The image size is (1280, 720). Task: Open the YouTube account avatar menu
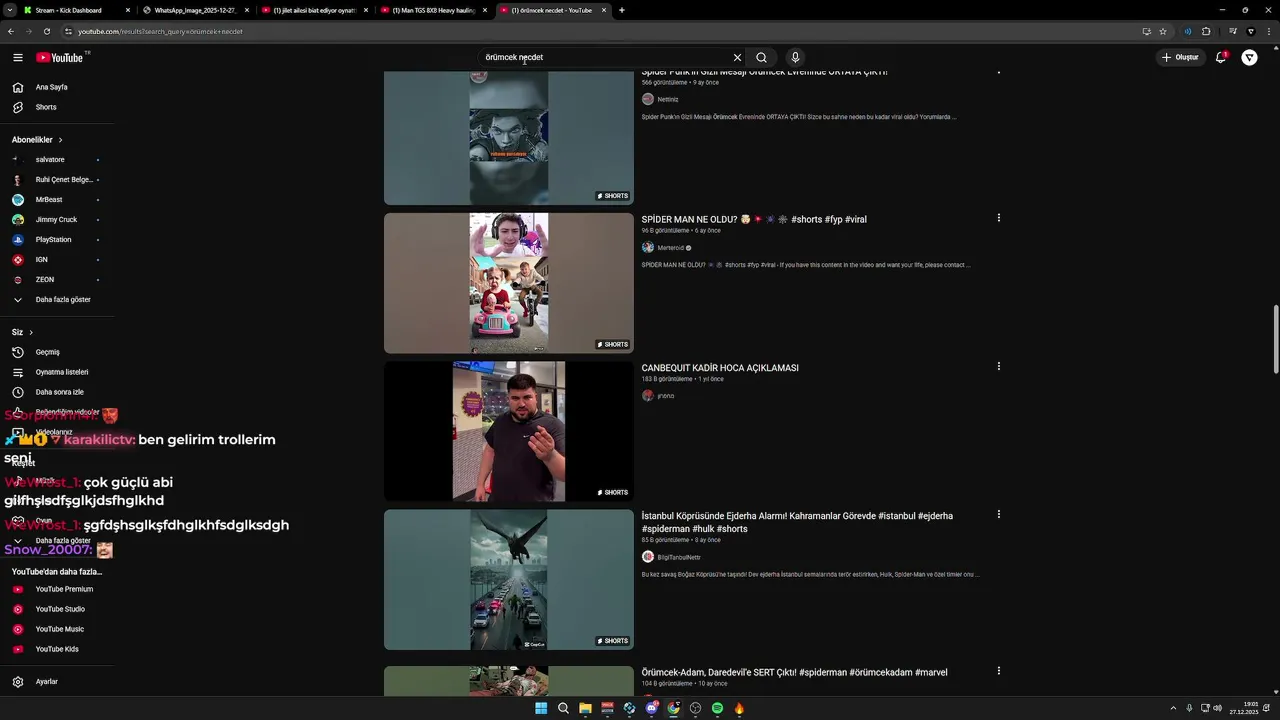[1249, 57]
